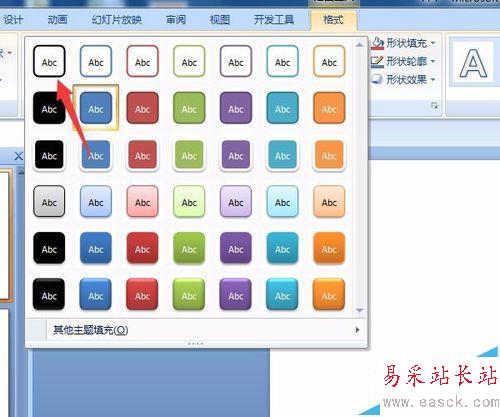
Task: Pick the purple filled Abc style, second row
Action: click(x=236, y=108)
